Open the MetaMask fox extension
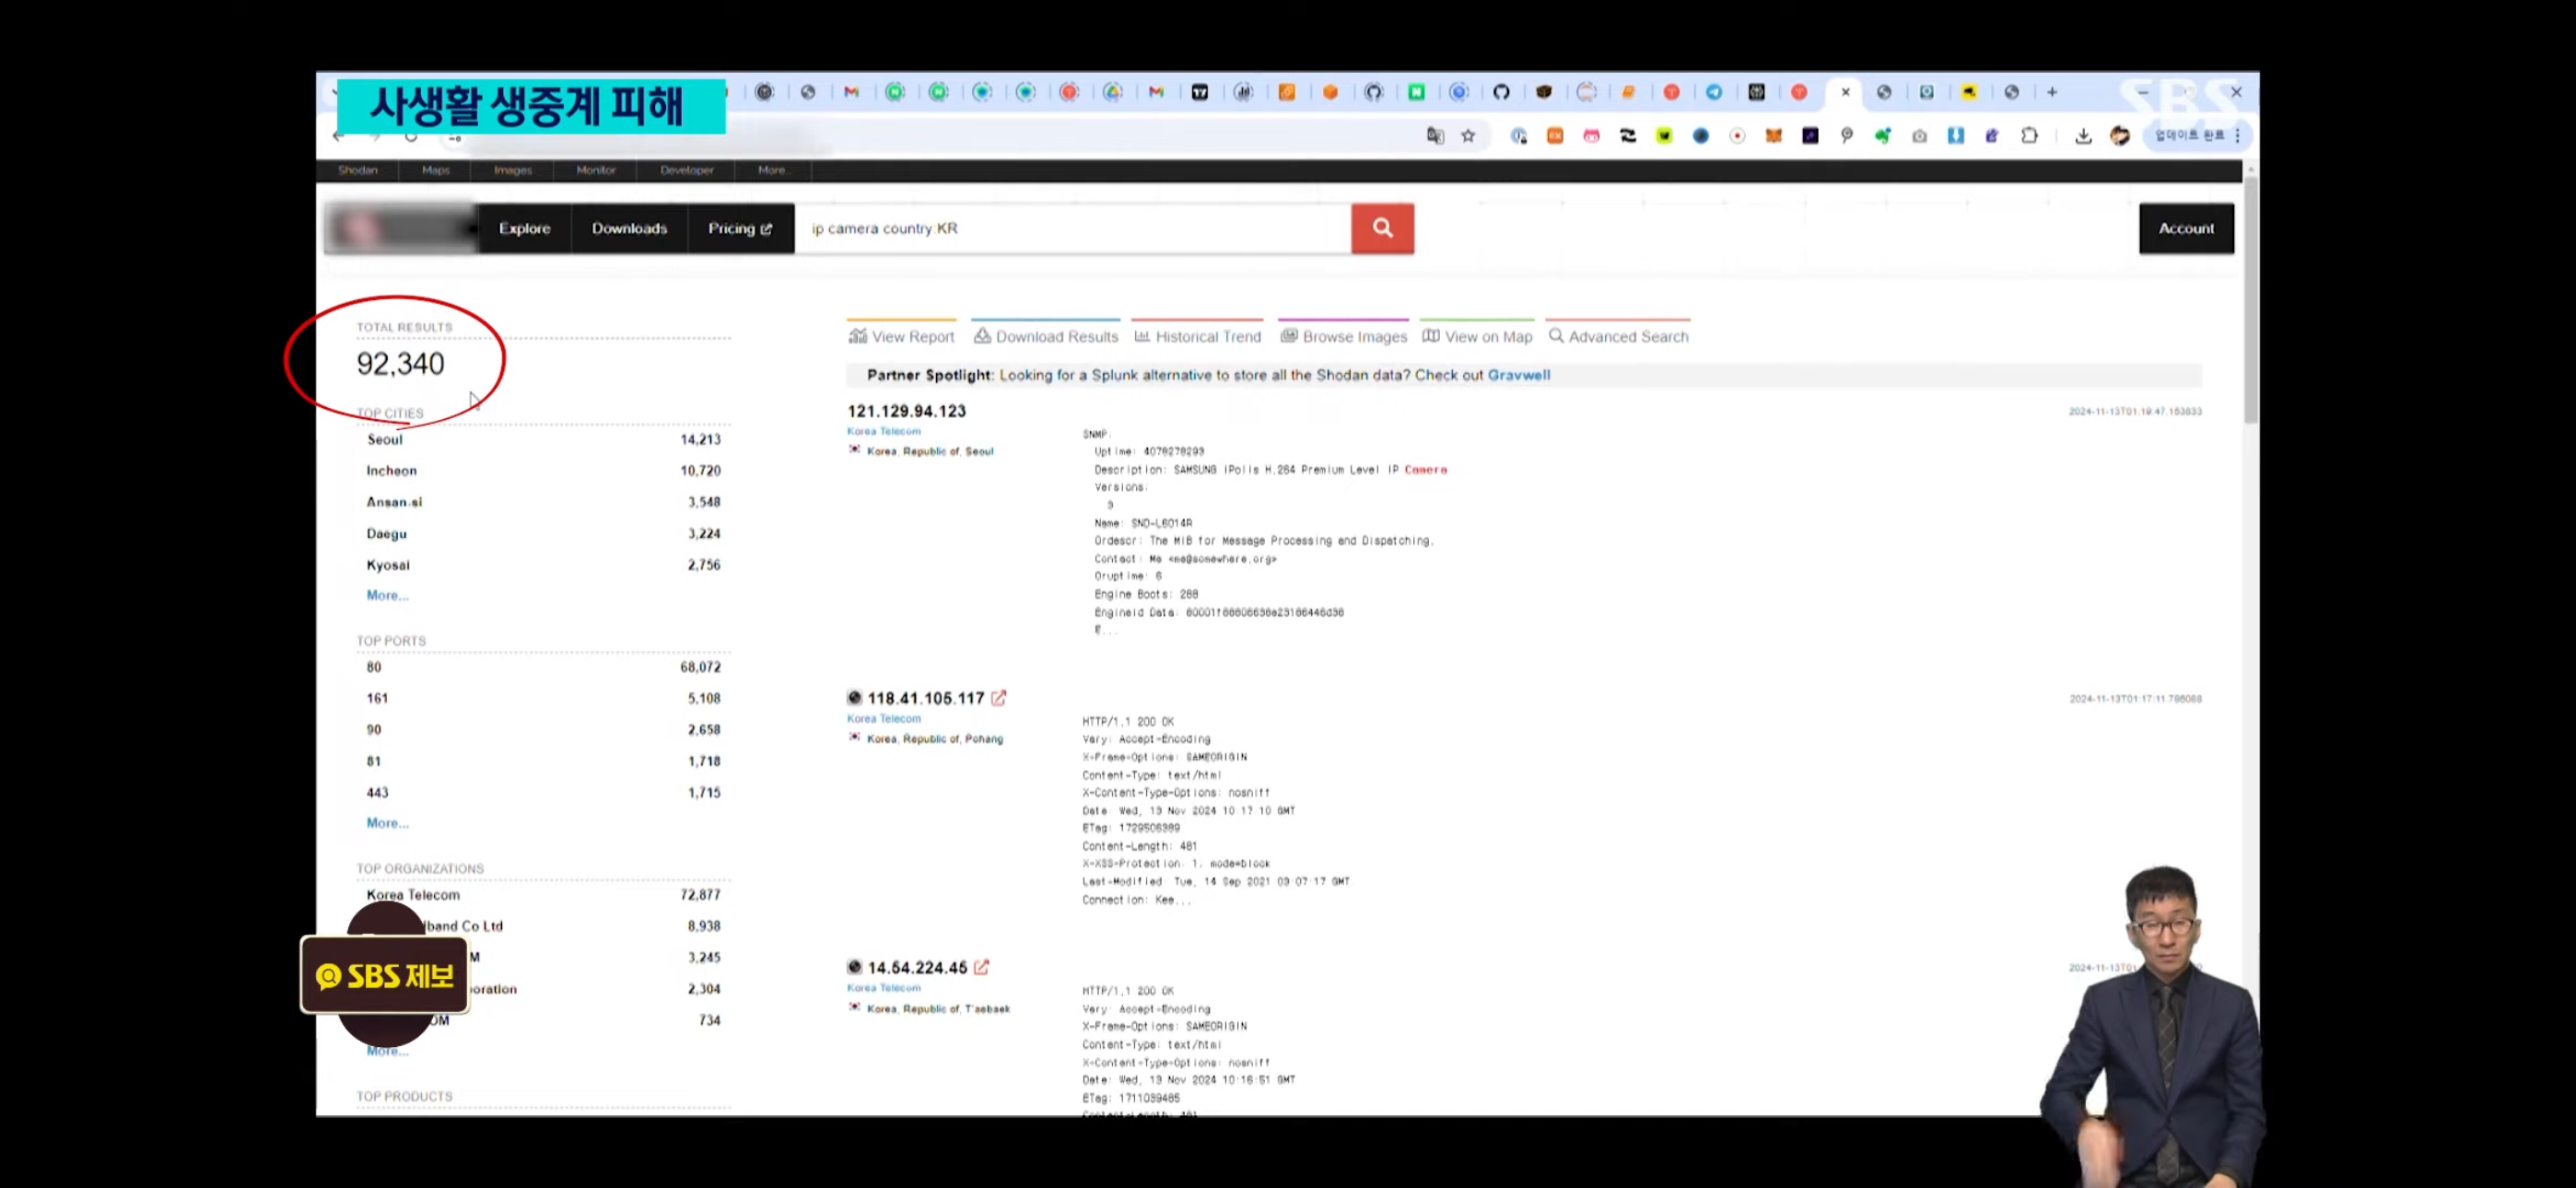The image size is (2576, 1188). point(1773,136)
